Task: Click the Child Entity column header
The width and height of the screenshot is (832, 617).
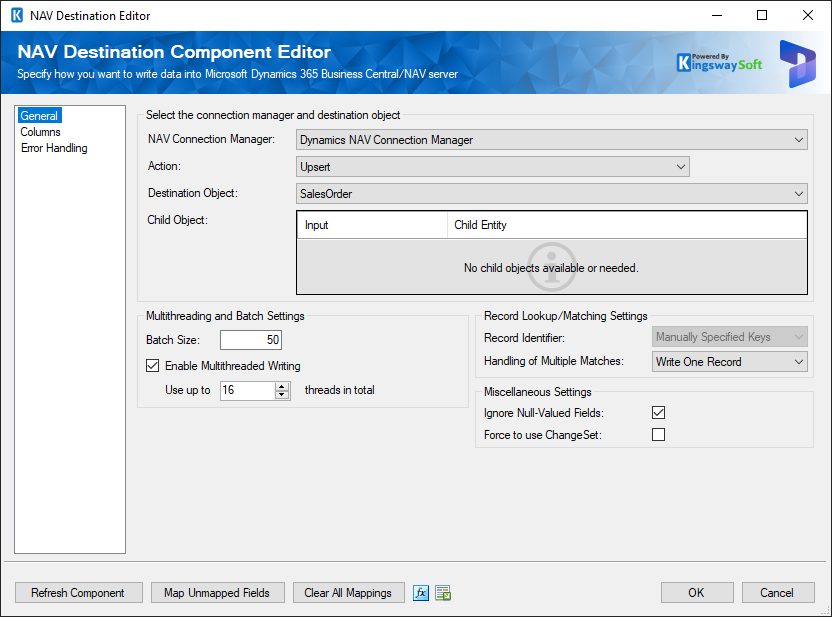Action: coord(627,225)
